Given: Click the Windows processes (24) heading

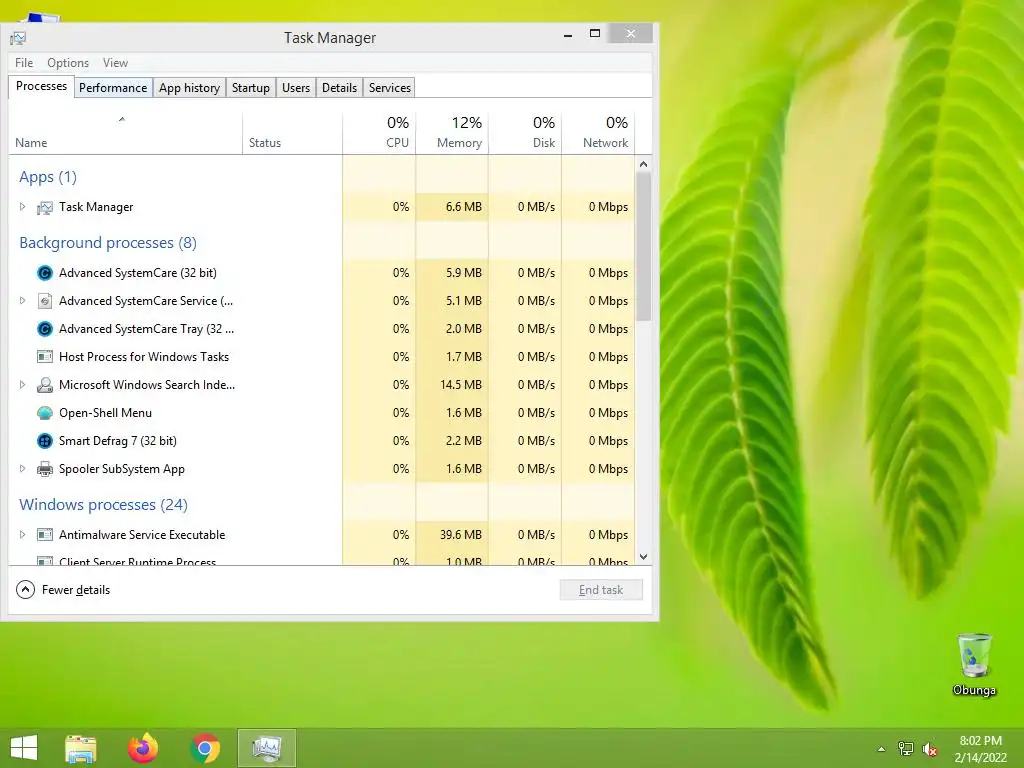Looking at the screenshot, I should [x=103, y=505].
